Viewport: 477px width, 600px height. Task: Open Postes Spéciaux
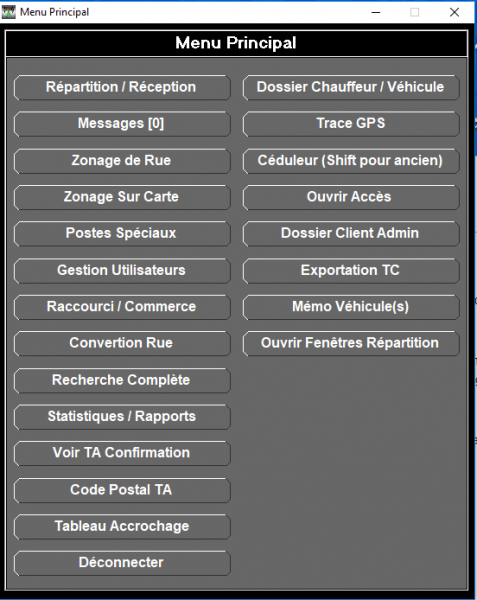tap(122, 233)
